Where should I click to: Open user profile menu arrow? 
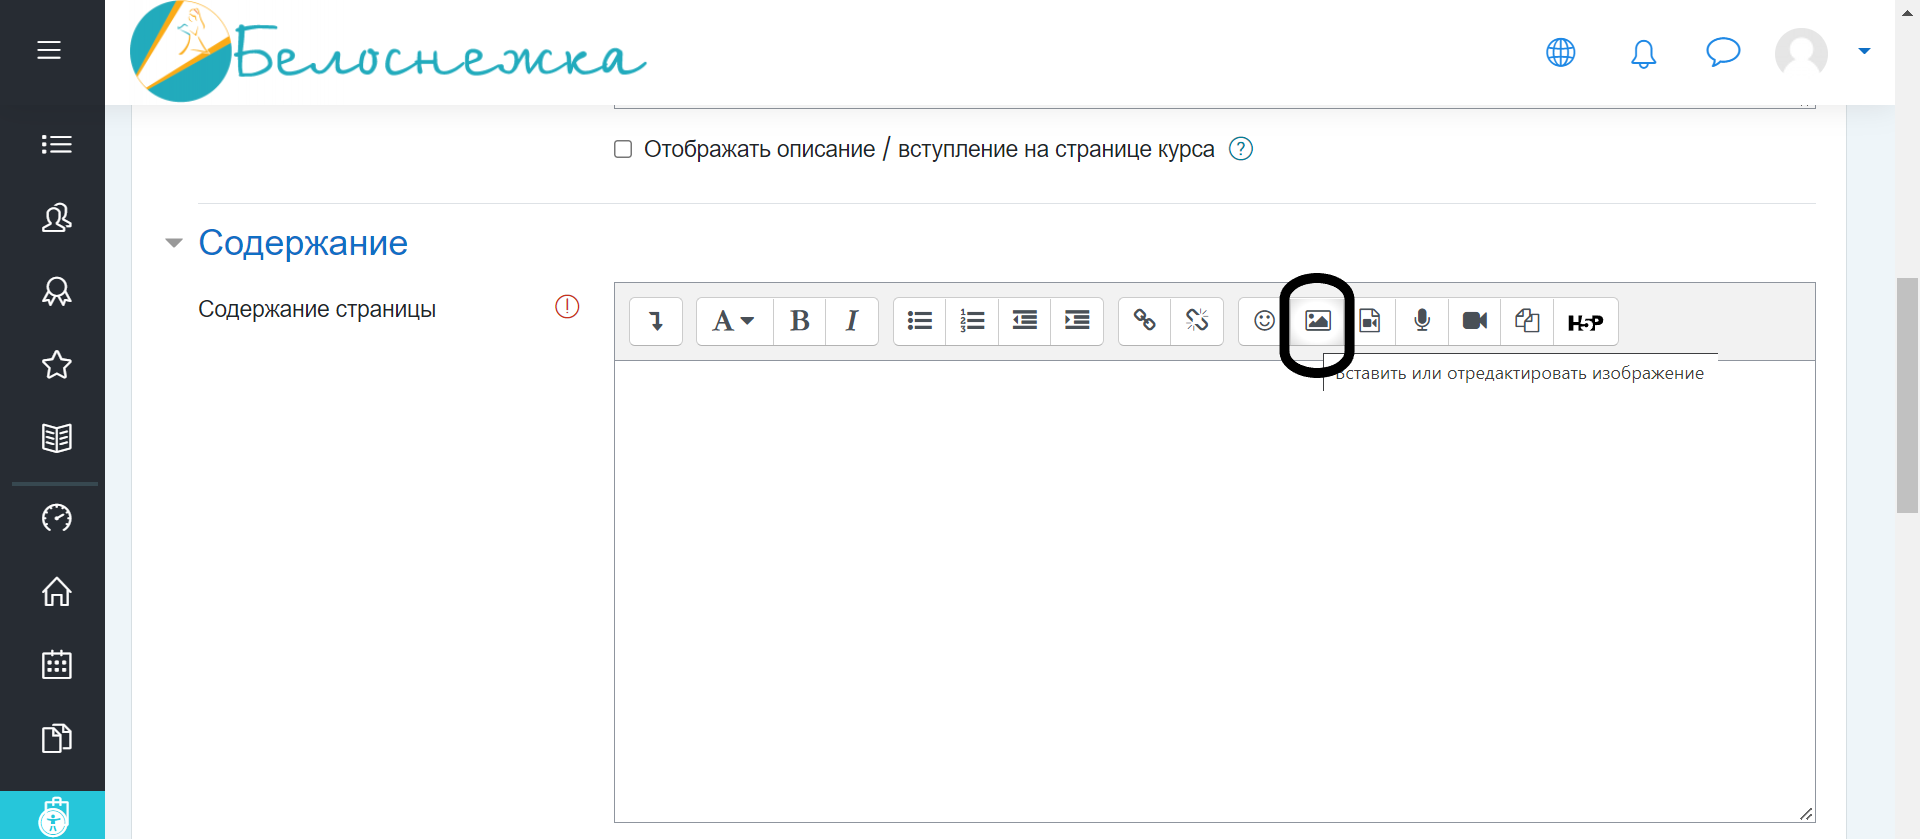(x=1864, y=51)
